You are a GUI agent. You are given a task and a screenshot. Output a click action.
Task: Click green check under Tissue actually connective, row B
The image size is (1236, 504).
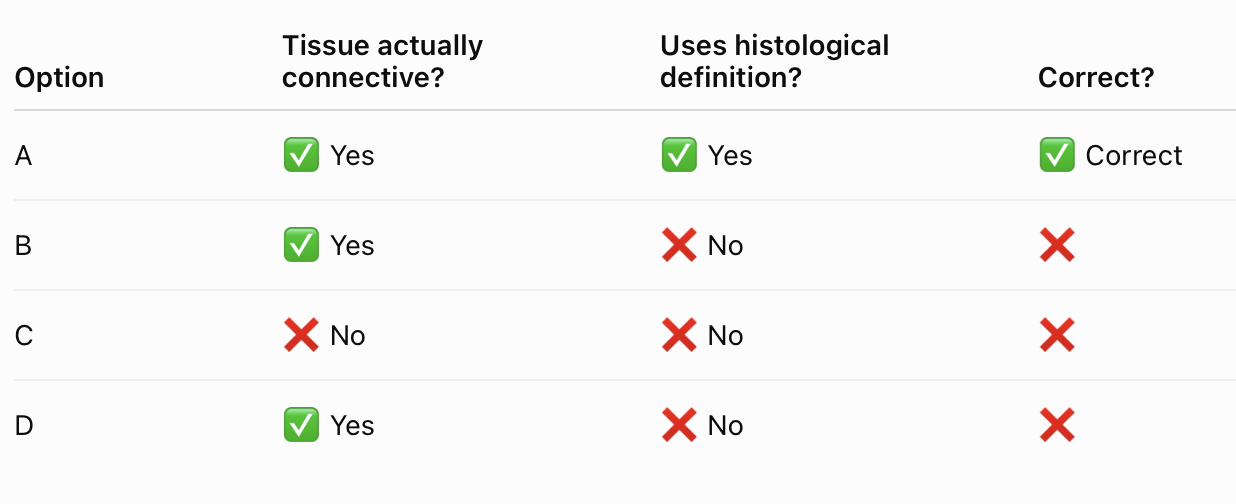pos(301,245)
